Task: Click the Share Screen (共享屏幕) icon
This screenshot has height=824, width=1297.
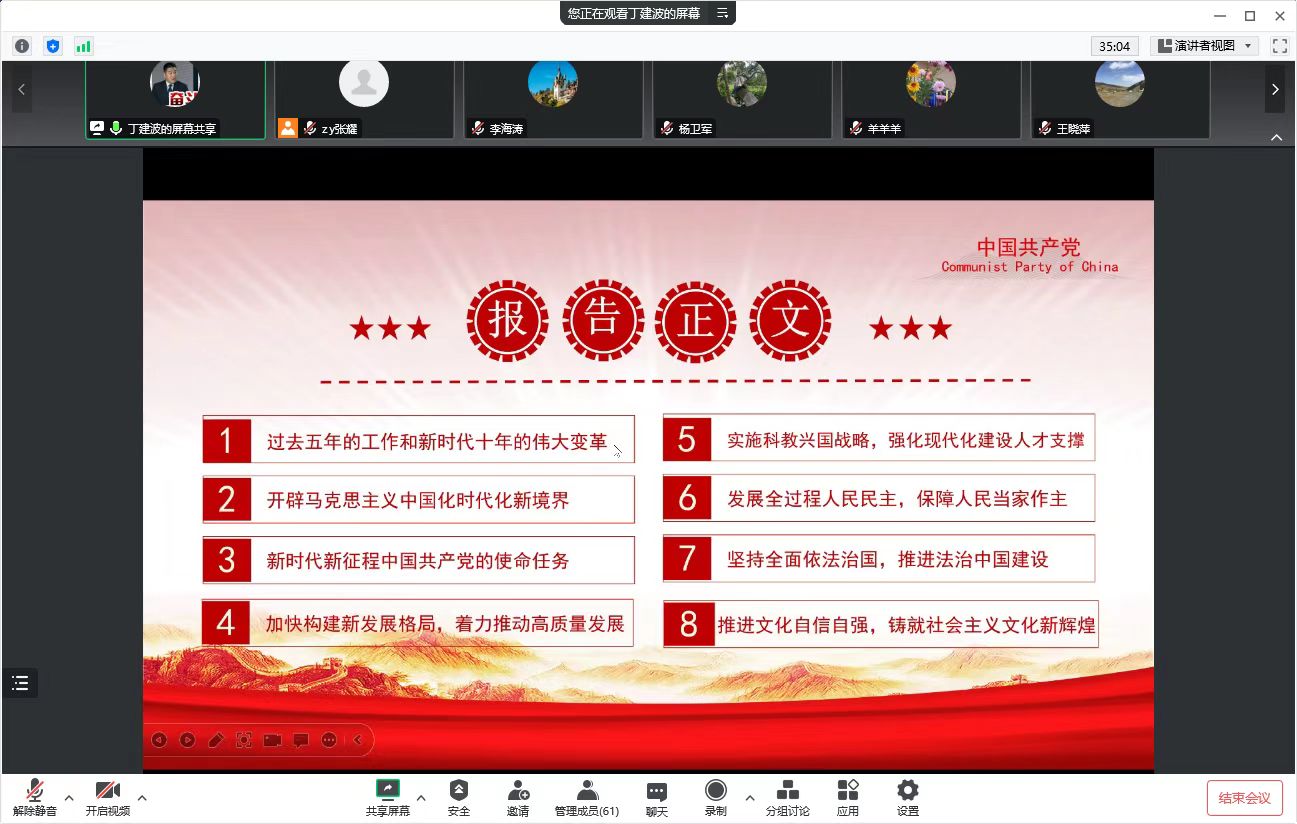Action: (387, 797)
